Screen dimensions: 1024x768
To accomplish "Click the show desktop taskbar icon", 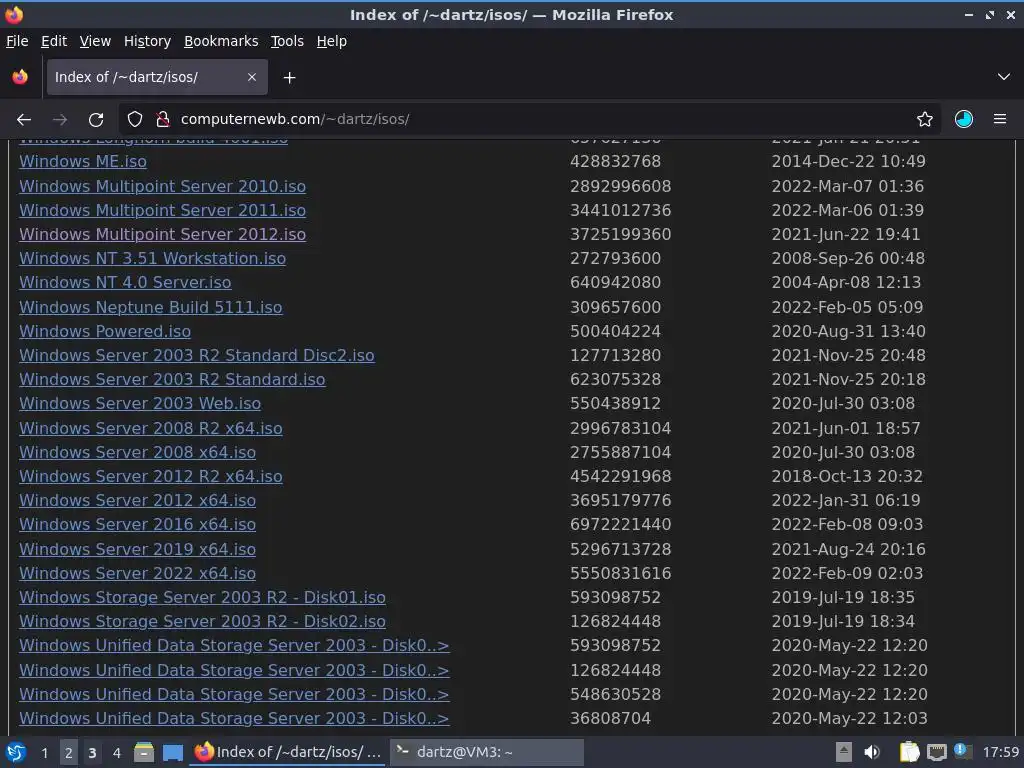I will tap(172, 752).
